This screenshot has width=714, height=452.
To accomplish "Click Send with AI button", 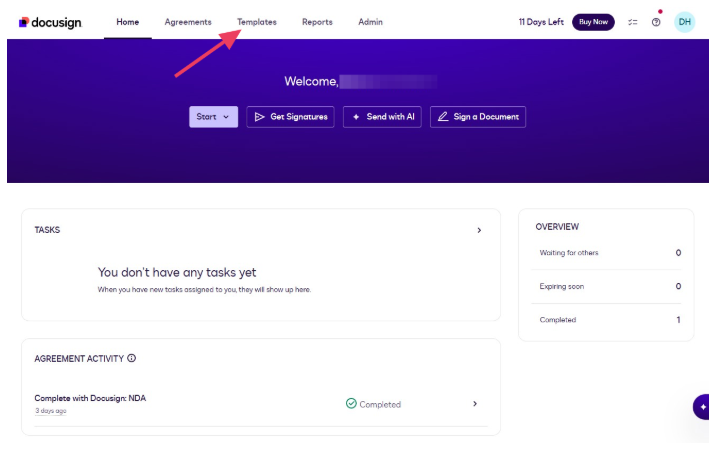I will (x=382, y=117).
